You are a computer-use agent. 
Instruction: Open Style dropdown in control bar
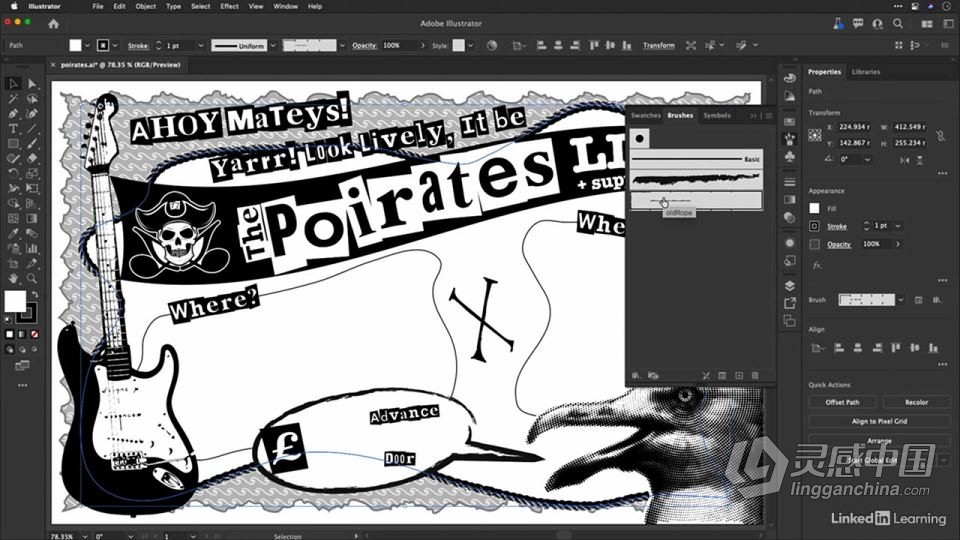pos(470,45)
